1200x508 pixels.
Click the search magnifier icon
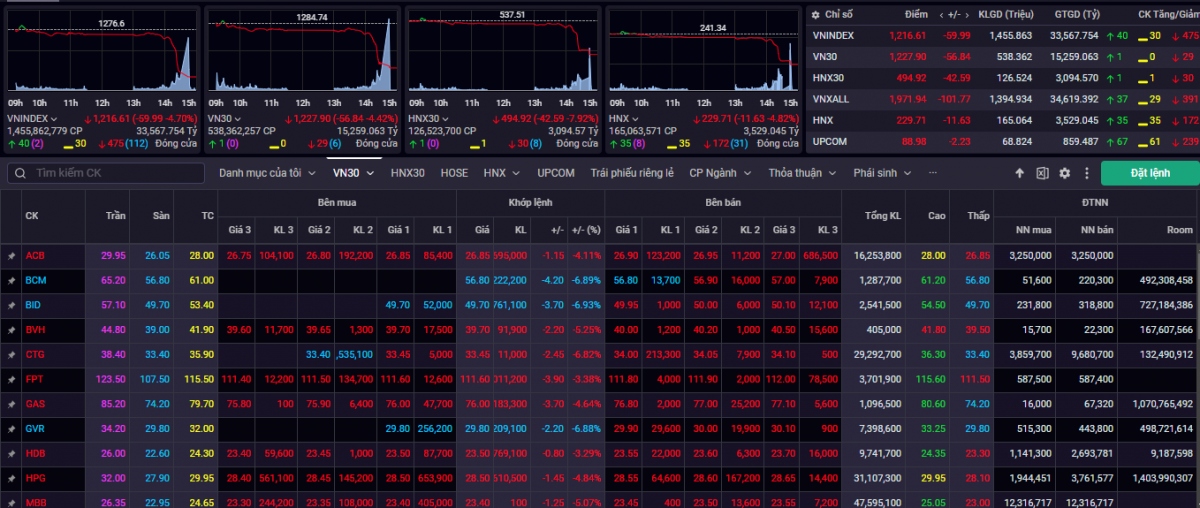click(x=21, y=173)
